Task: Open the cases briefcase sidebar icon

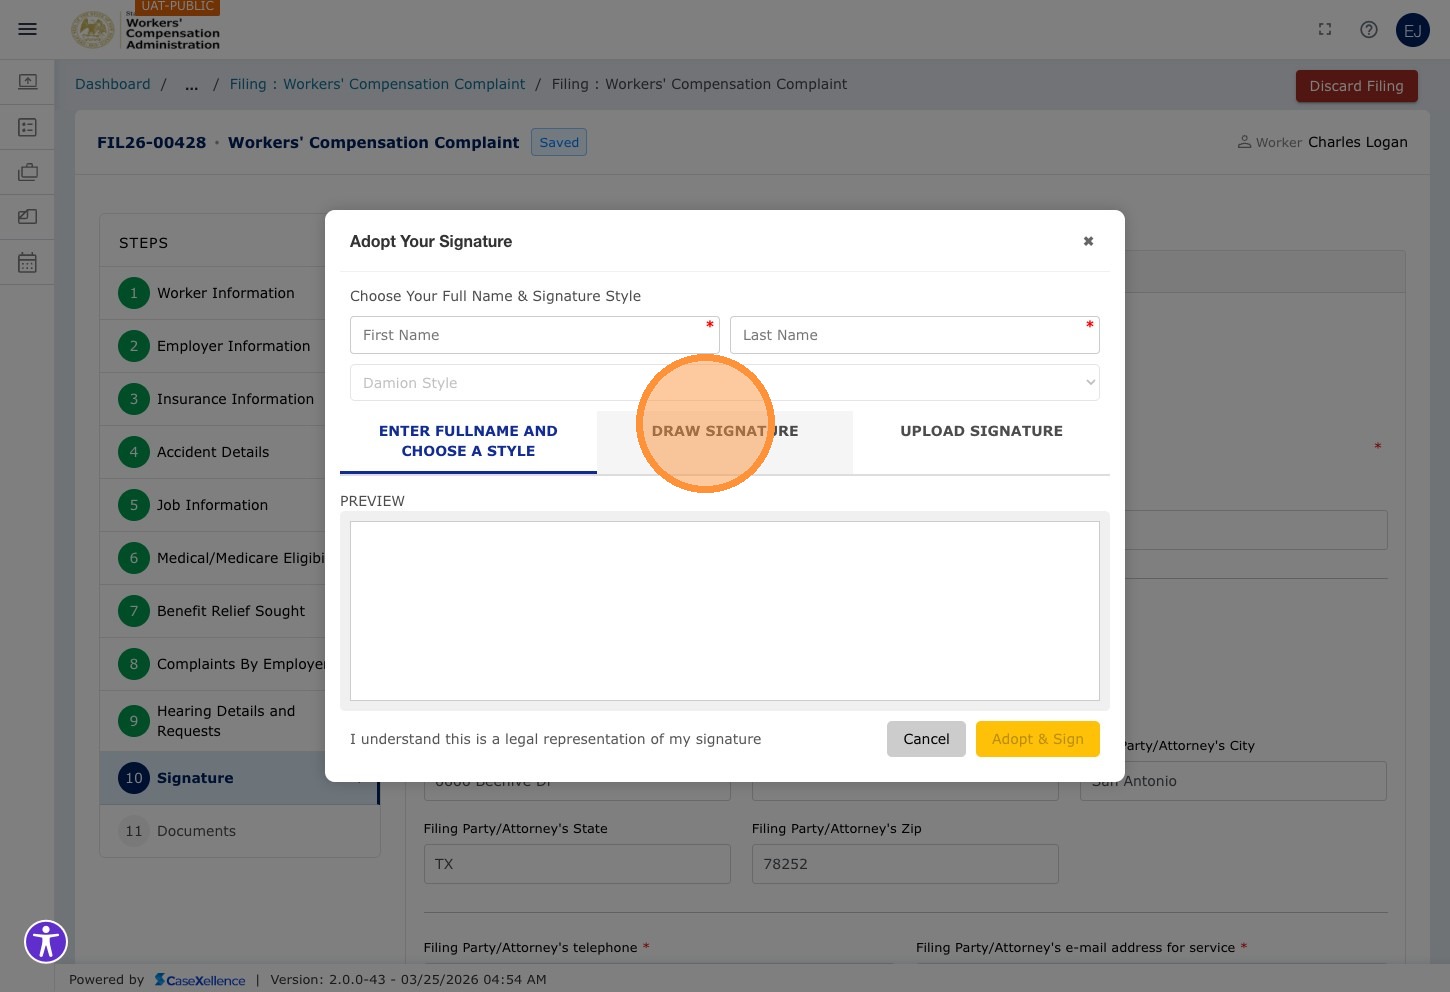Action: [27, 172]
